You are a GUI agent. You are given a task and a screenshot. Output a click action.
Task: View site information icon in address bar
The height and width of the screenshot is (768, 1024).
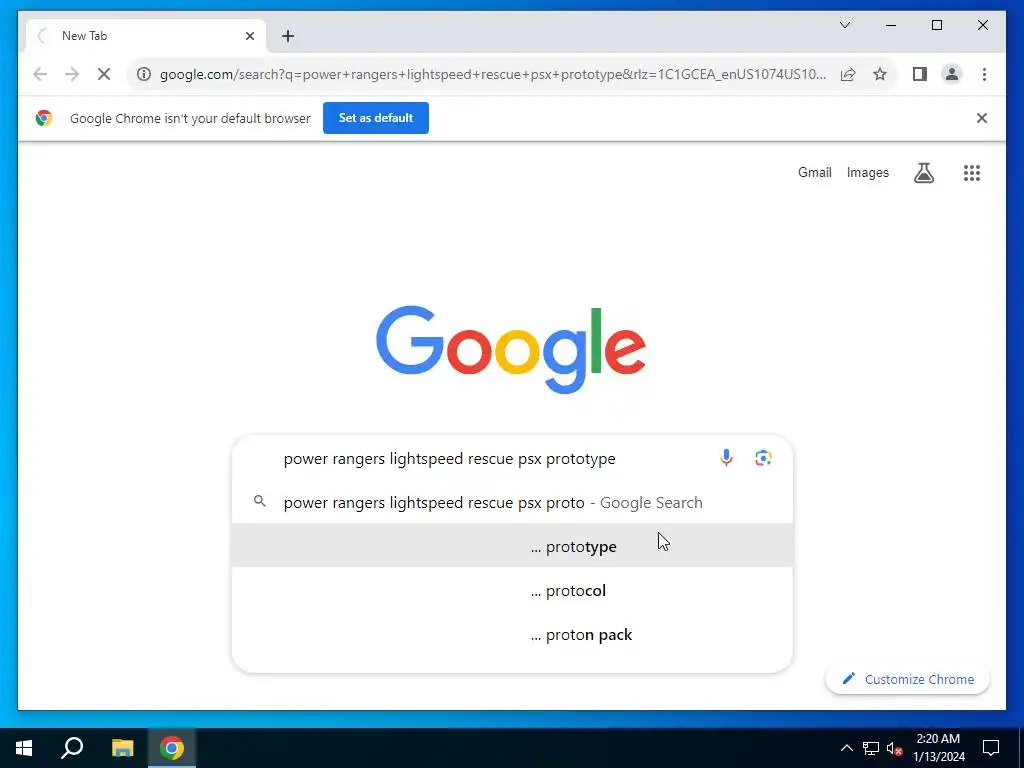pos(144,74)
